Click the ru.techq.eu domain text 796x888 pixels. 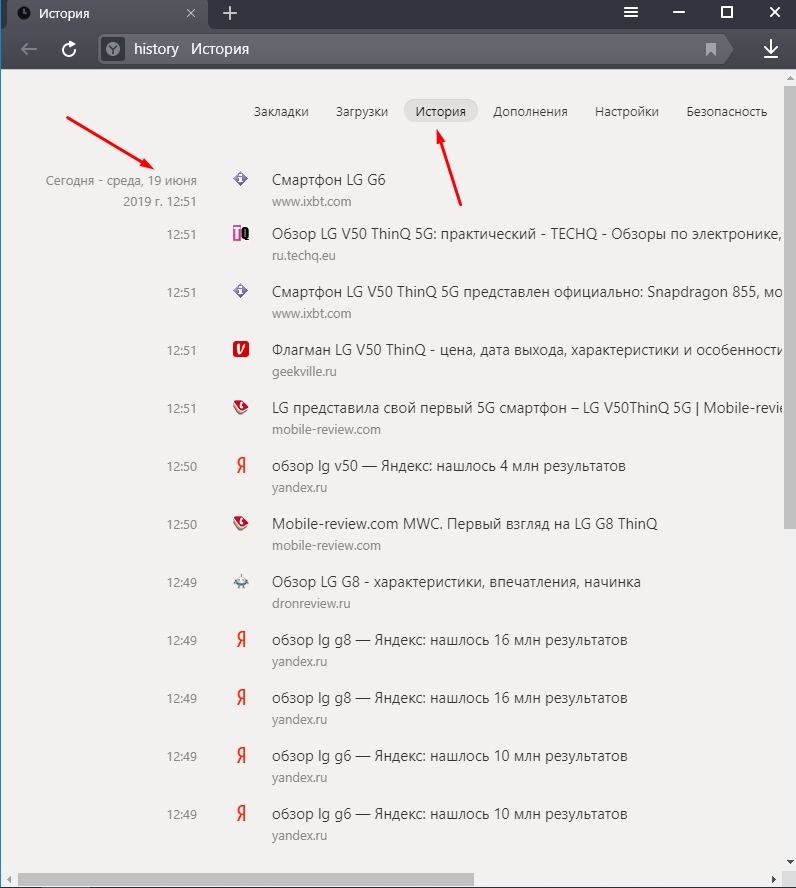(303, 255)
